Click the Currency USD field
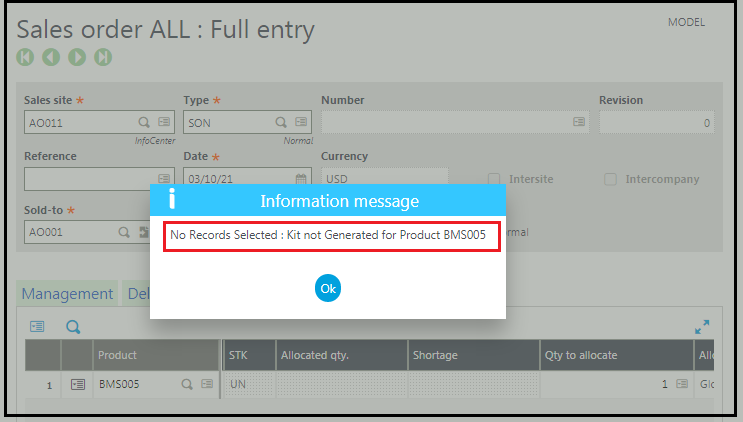Viewport: 743px width, 422px height. coord(384,178)
